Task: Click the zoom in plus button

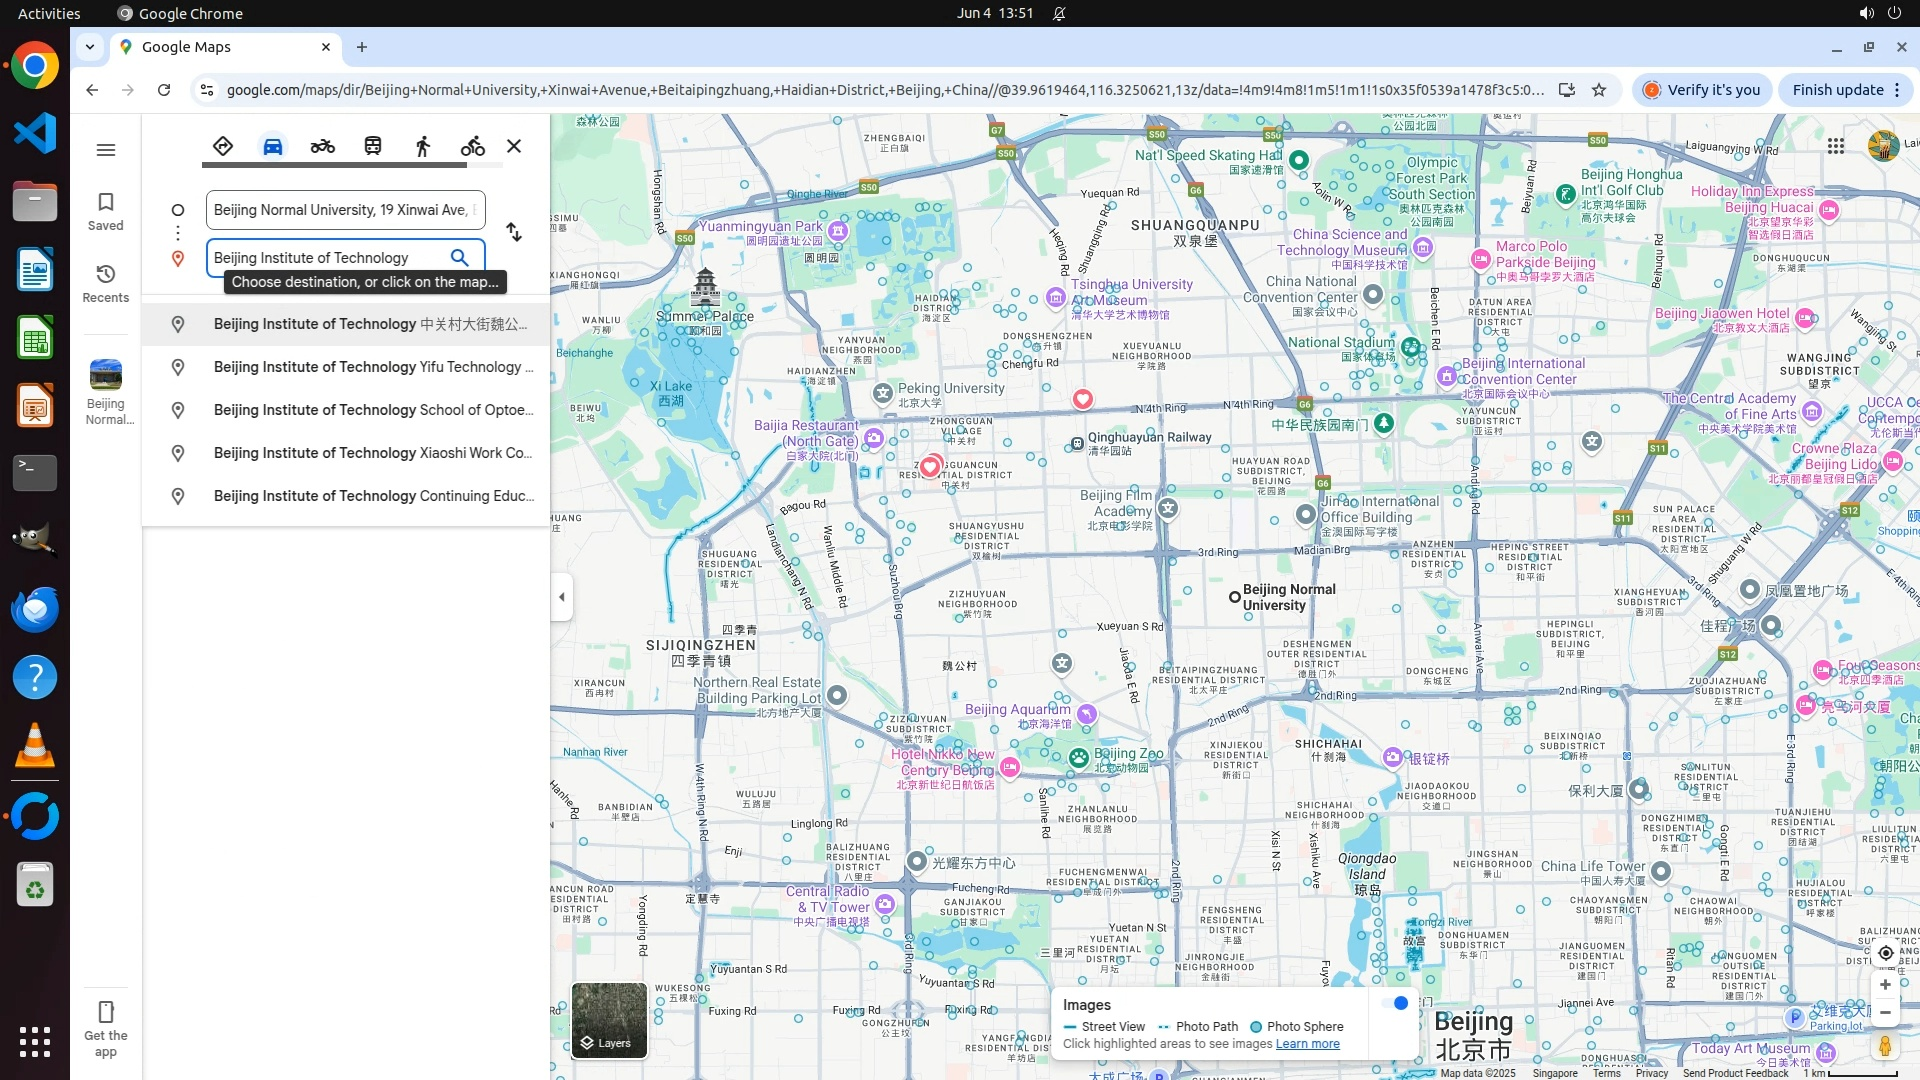Action: (x=1885, y=985)
